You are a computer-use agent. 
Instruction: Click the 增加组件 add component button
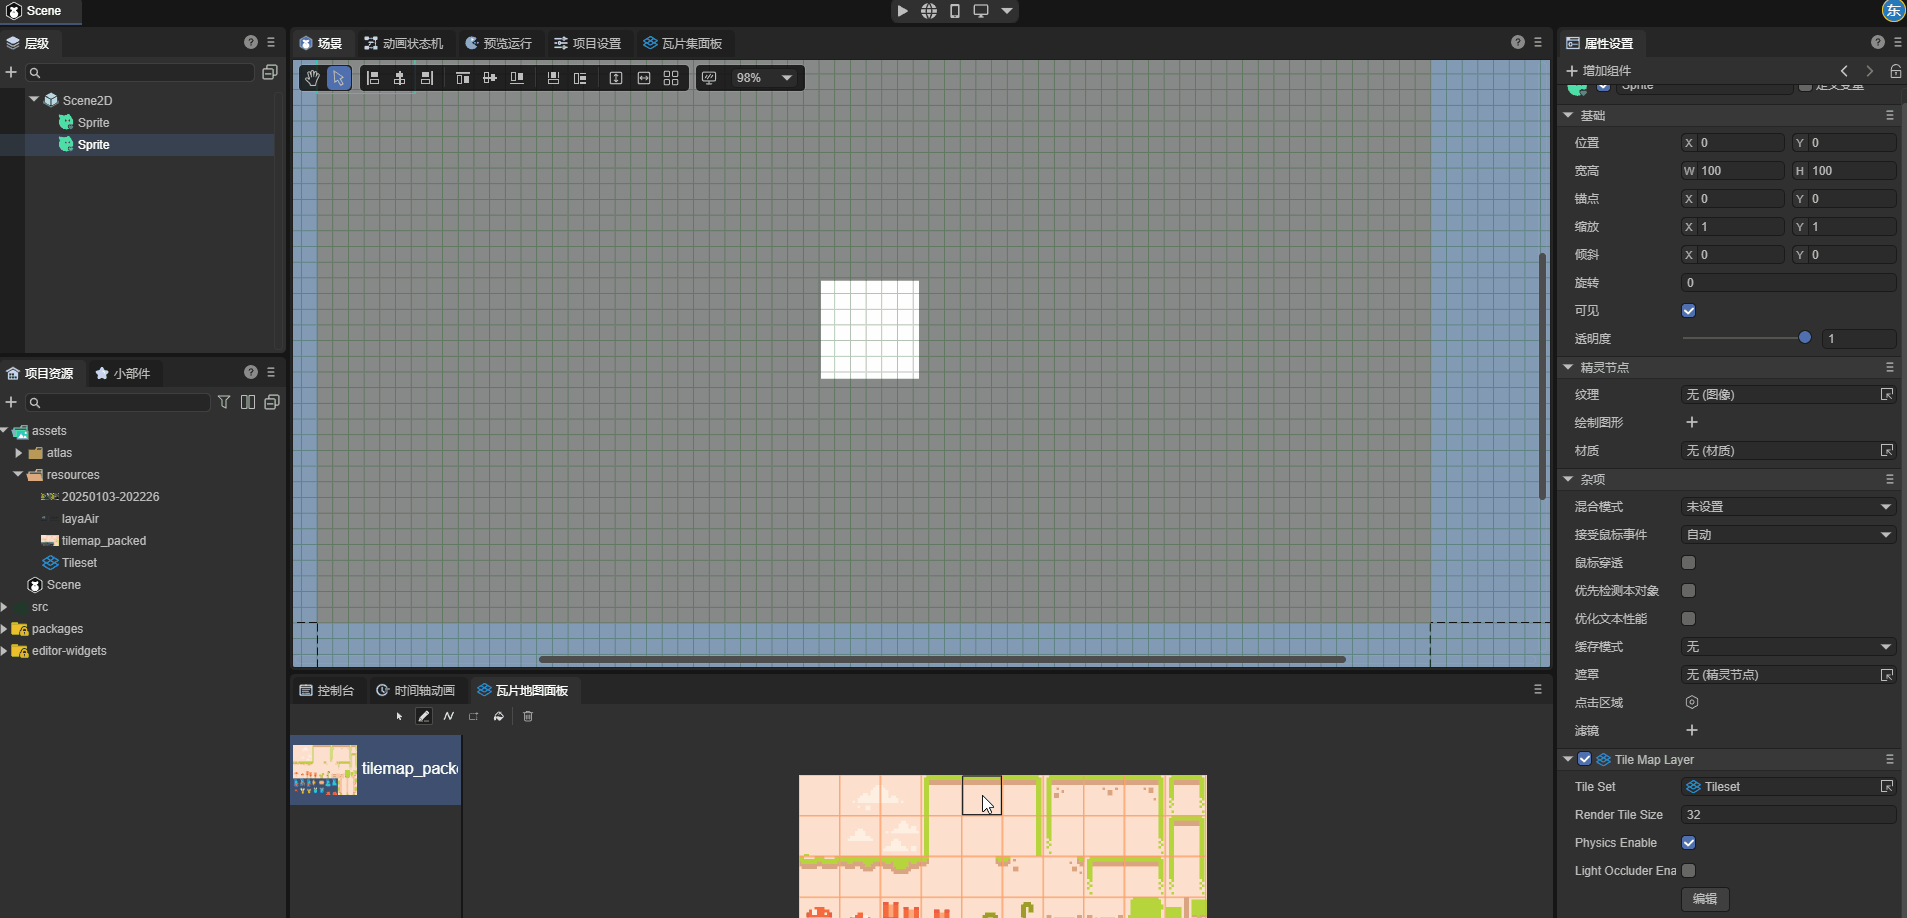1599,71
